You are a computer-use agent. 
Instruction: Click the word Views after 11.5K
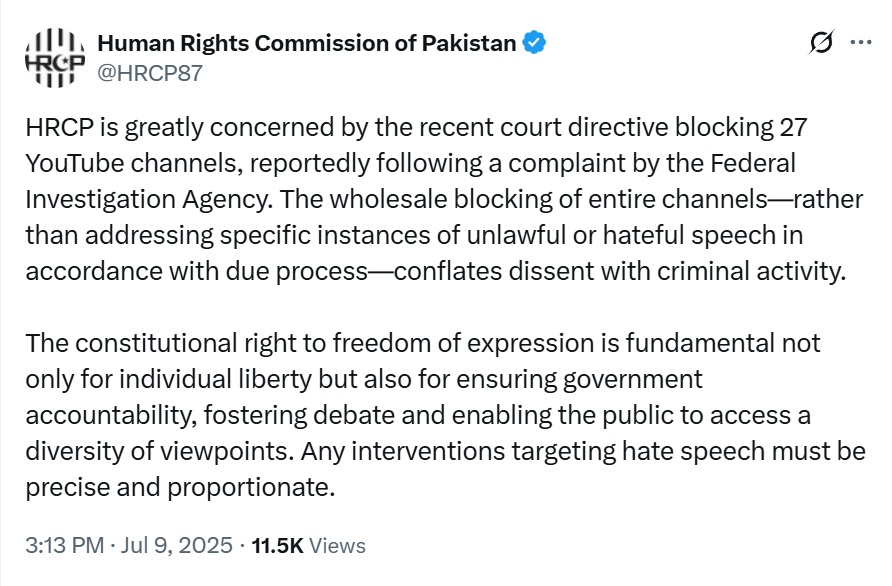click(337, 546)
